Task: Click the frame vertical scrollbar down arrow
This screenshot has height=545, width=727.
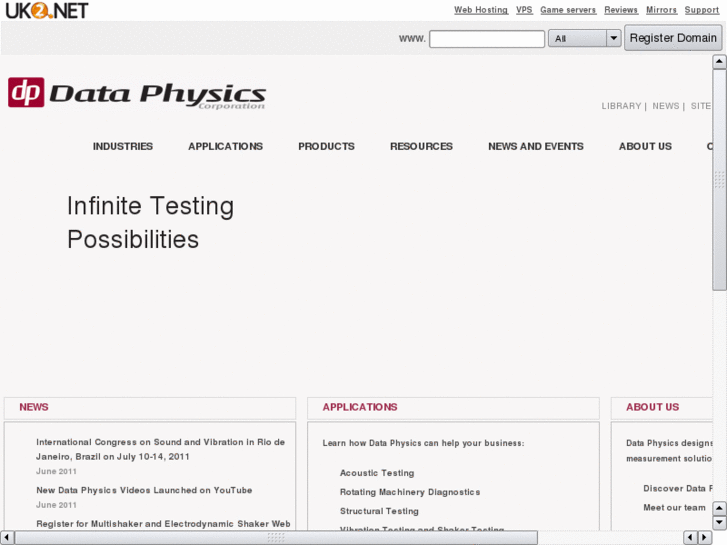Action: [719, 523]
